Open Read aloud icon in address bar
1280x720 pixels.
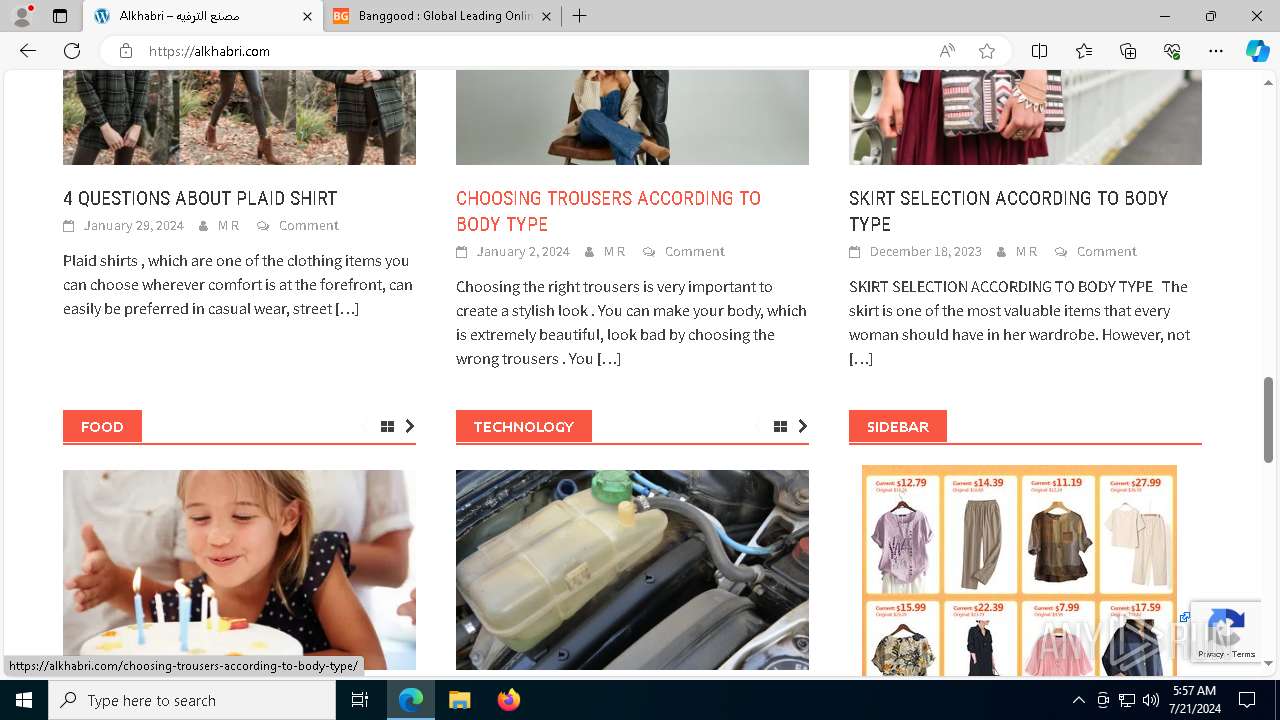point(947,51)
